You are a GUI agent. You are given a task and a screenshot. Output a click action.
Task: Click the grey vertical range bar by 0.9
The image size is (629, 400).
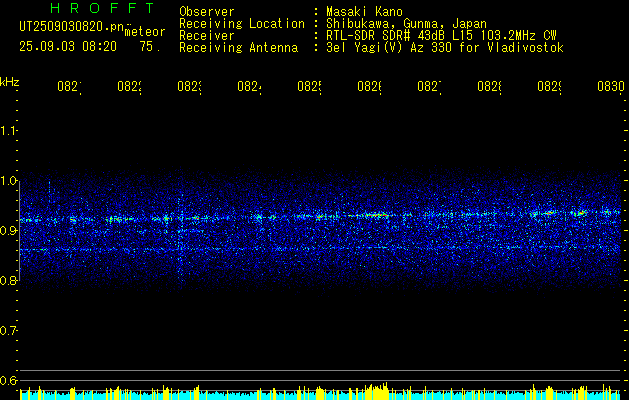[x=19, y=231]
